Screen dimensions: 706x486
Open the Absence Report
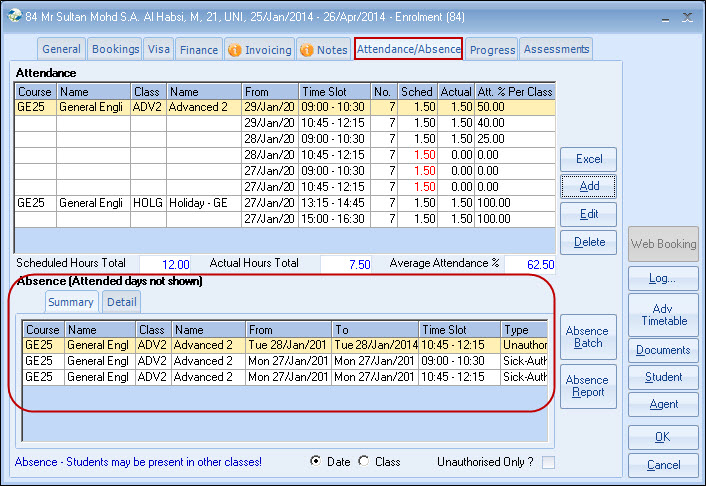[x=587, y=386]
